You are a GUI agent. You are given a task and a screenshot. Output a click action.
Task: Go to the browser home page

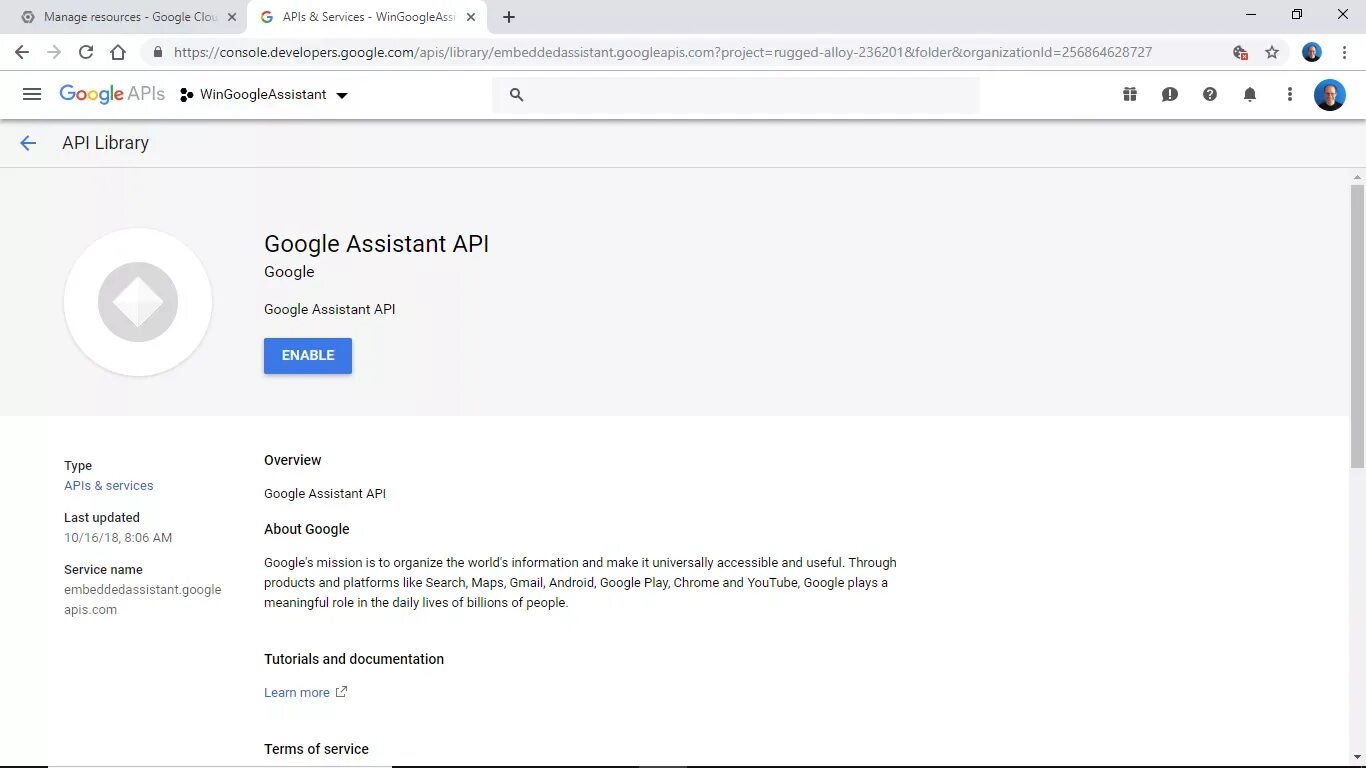[118, 52]
